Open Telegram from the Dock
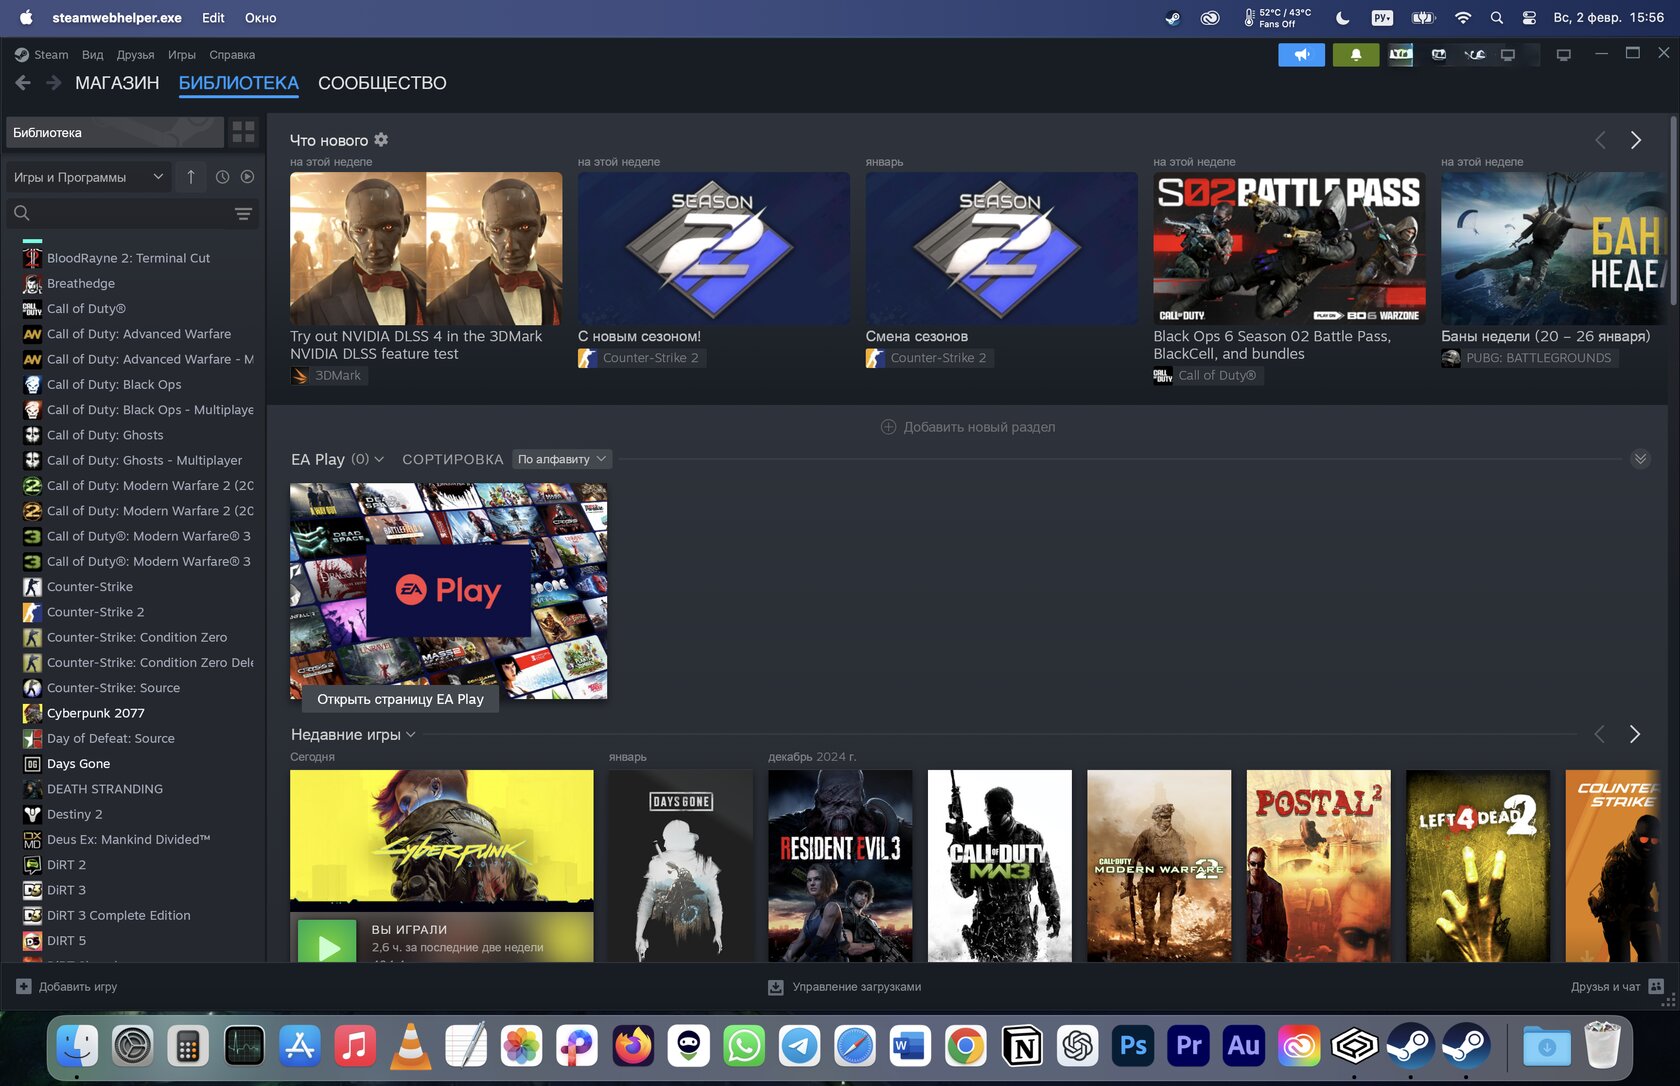Screen dimensions: 1680x1086 [x=799, y=1046]
